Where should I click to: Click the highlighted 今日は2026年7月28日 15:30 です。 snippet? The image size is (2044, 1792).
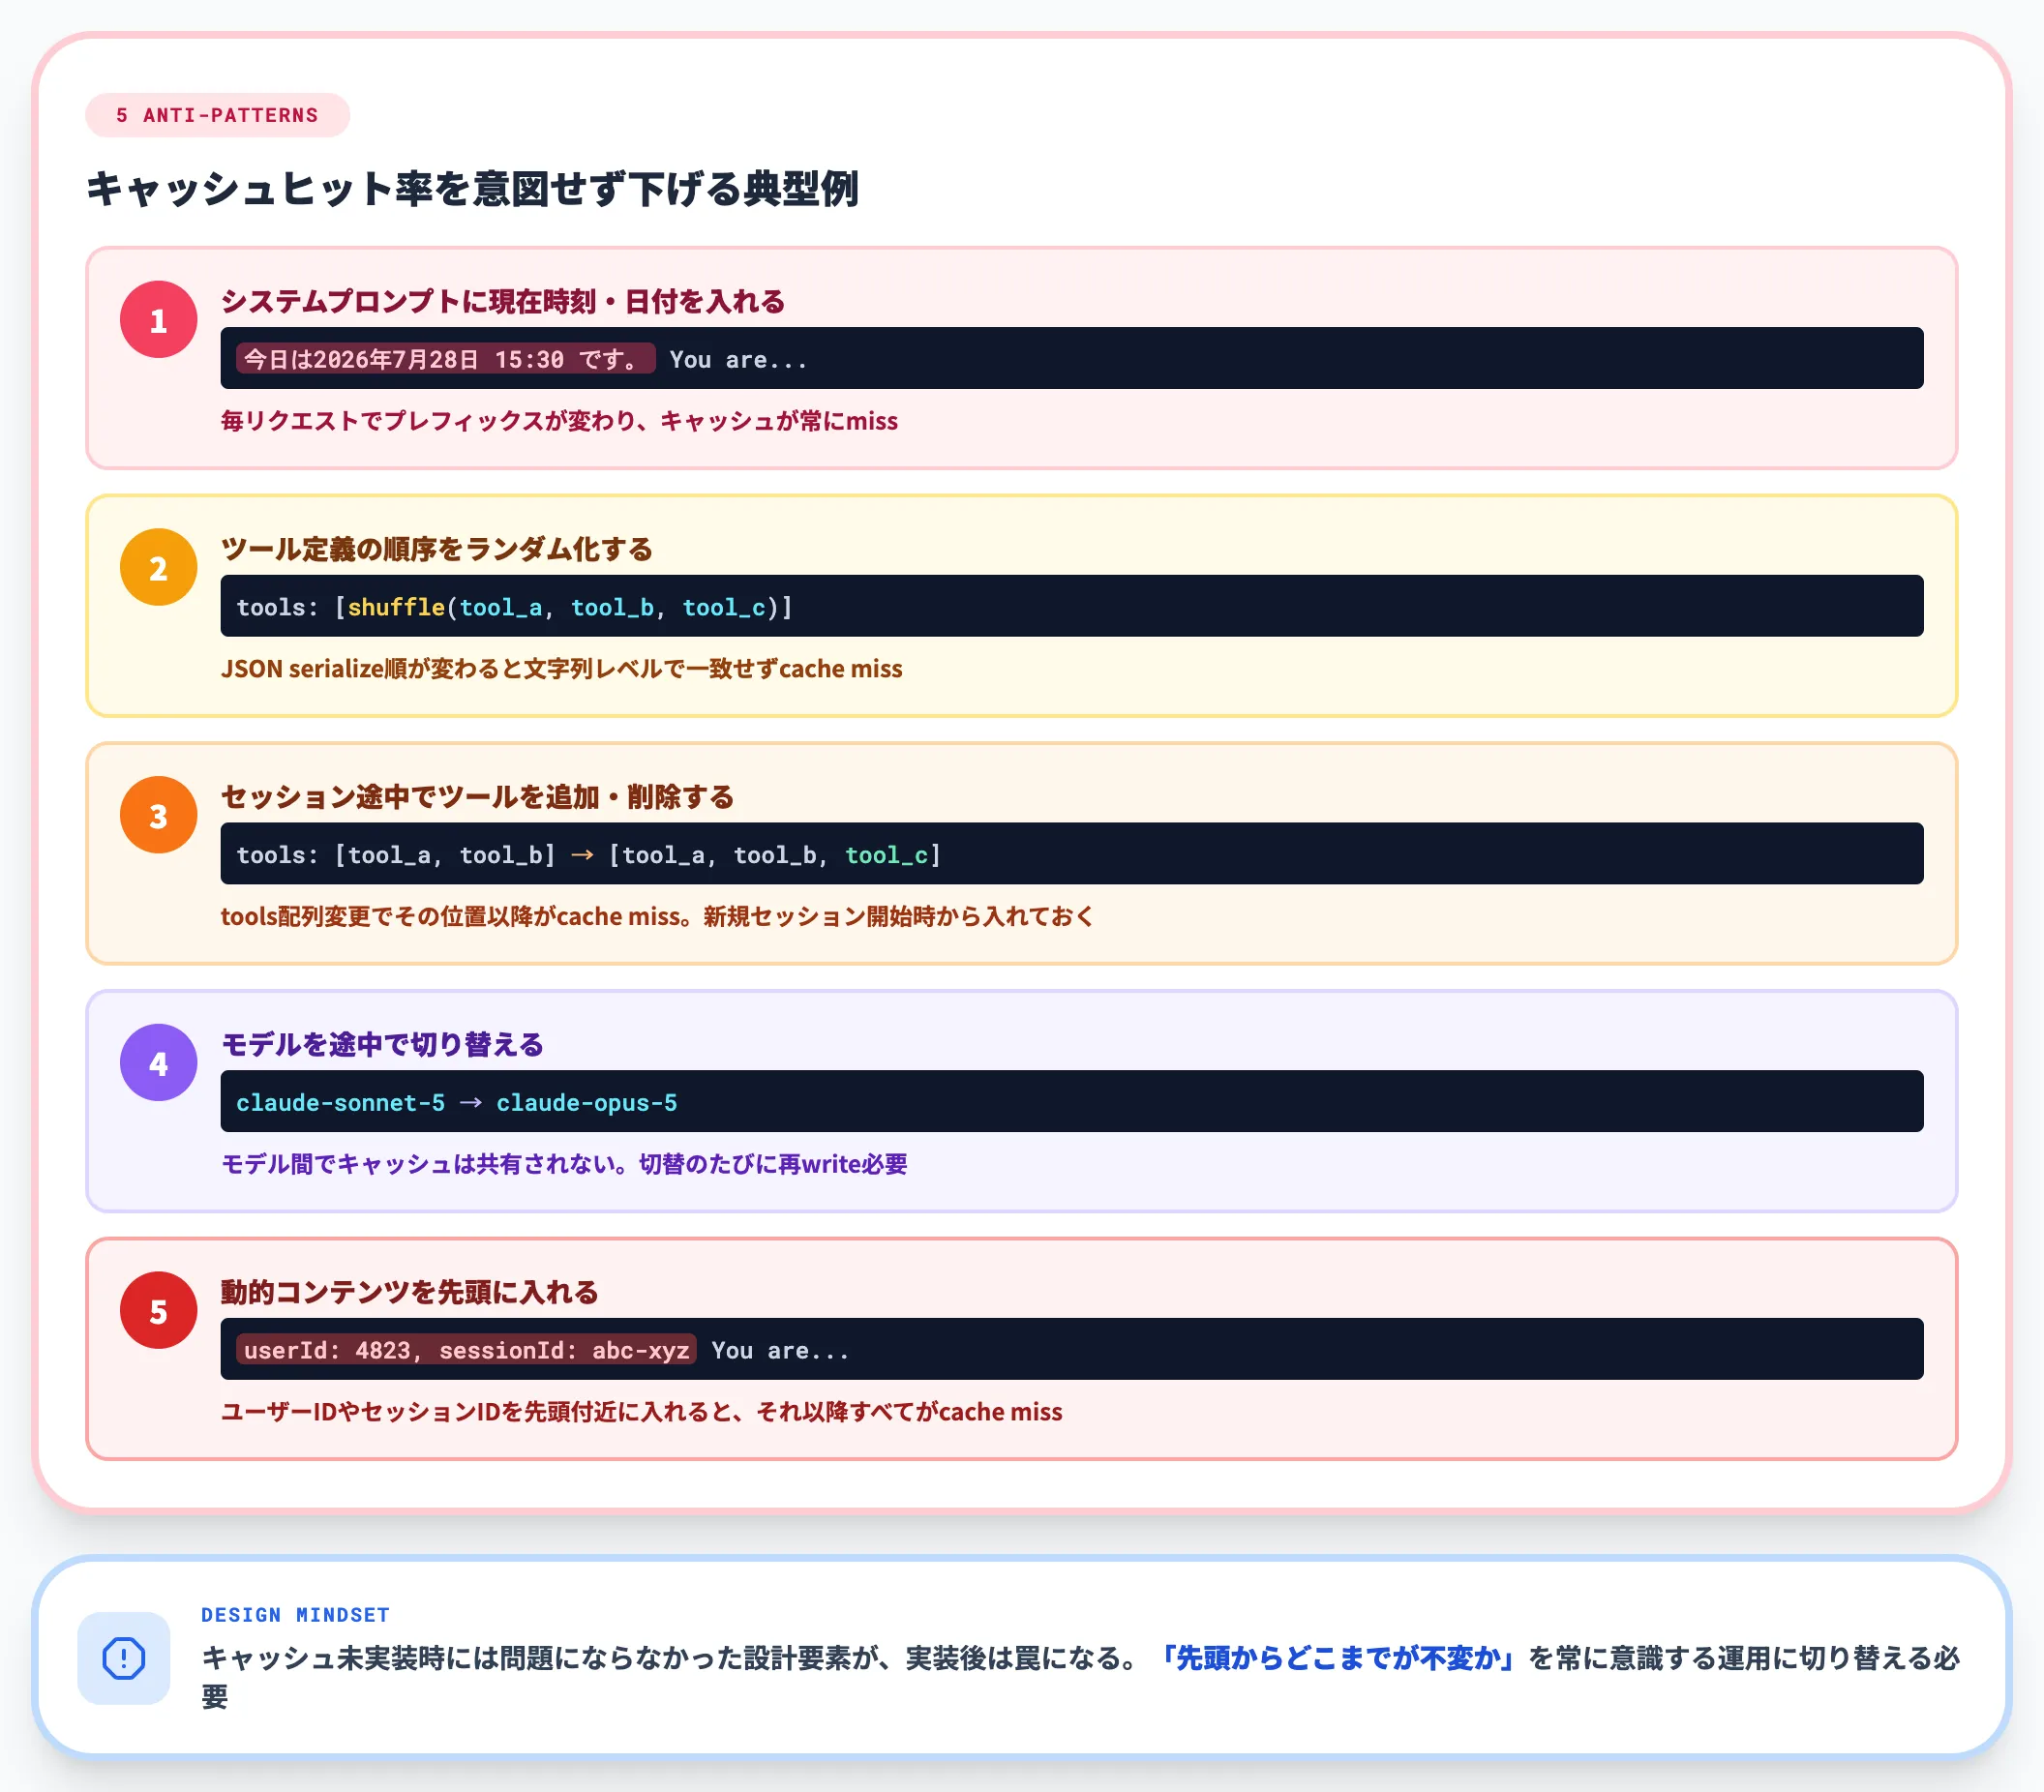tap(445, 359)
